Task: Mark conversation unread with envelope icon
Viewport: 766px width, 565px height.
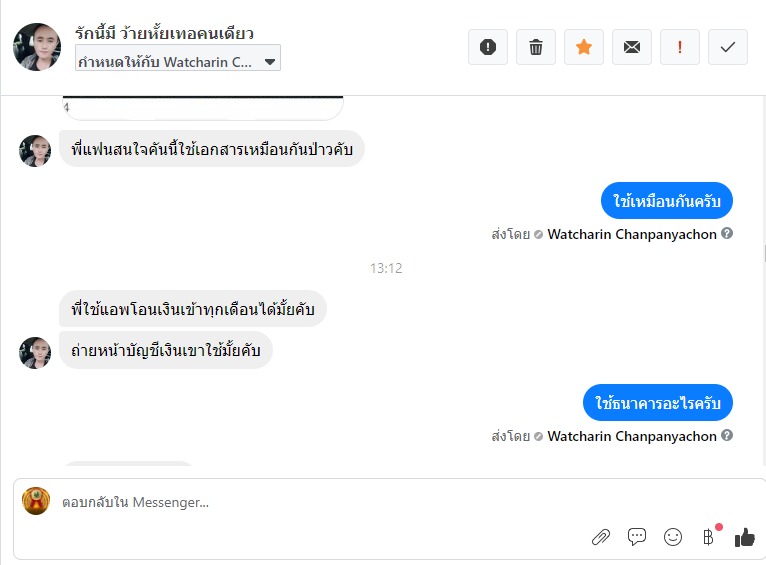Action: (632, 47)
